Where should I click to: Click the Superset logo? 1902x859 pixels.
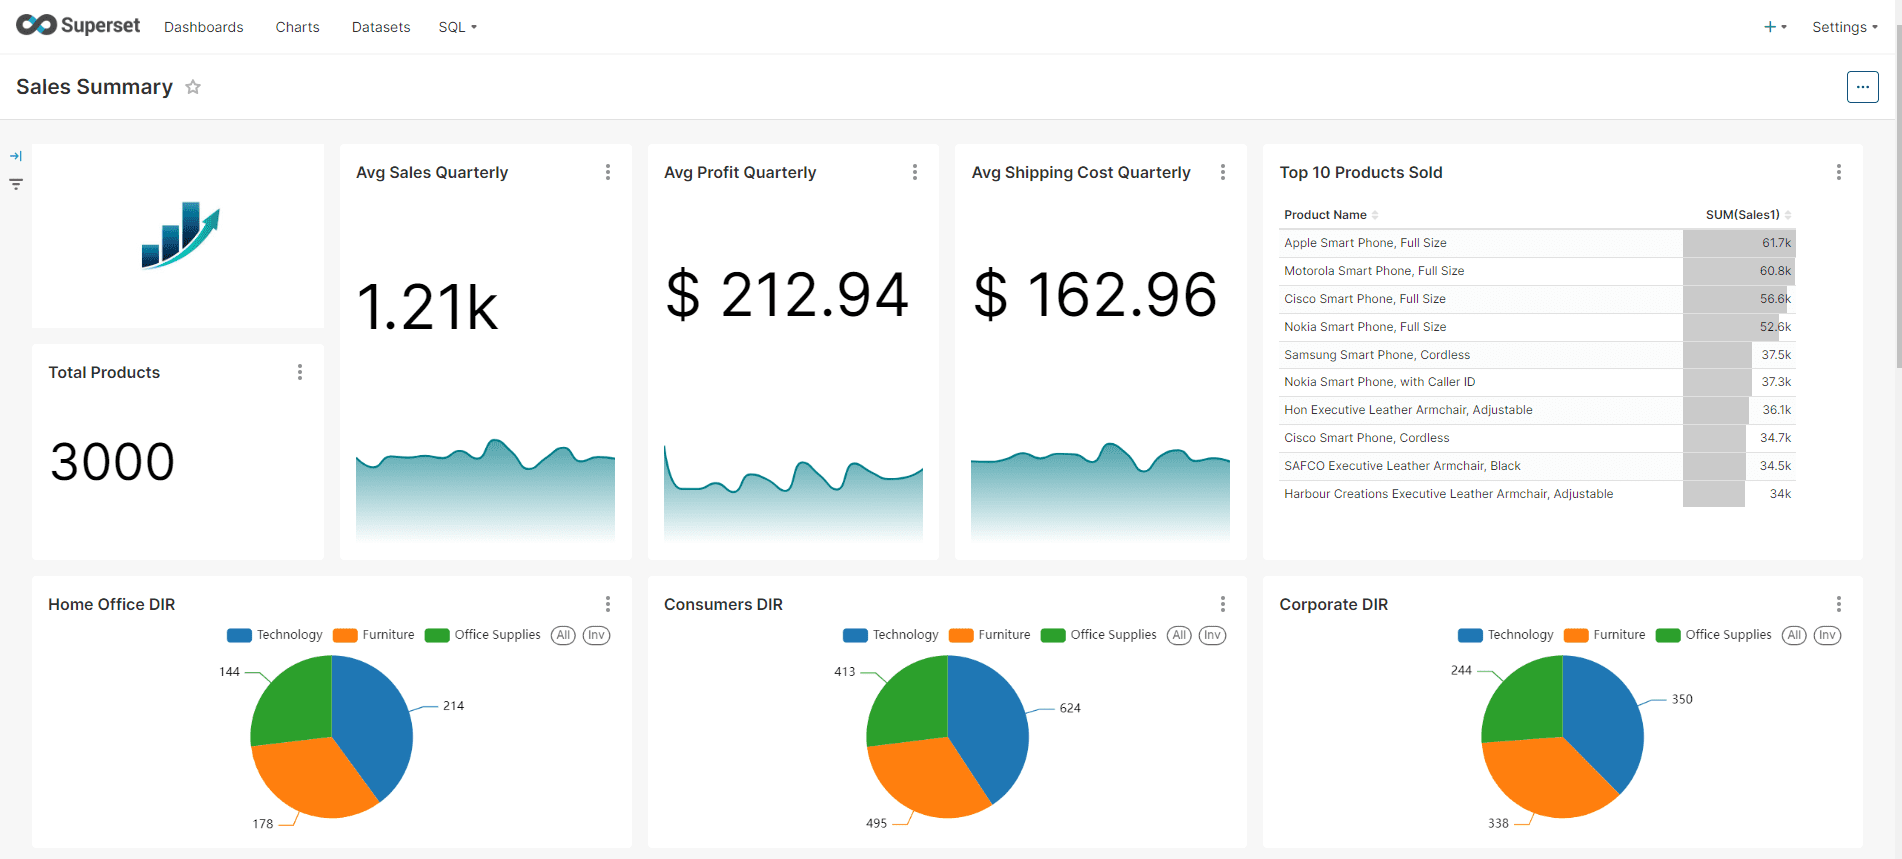pyautogui.click(x=78, y=26)
